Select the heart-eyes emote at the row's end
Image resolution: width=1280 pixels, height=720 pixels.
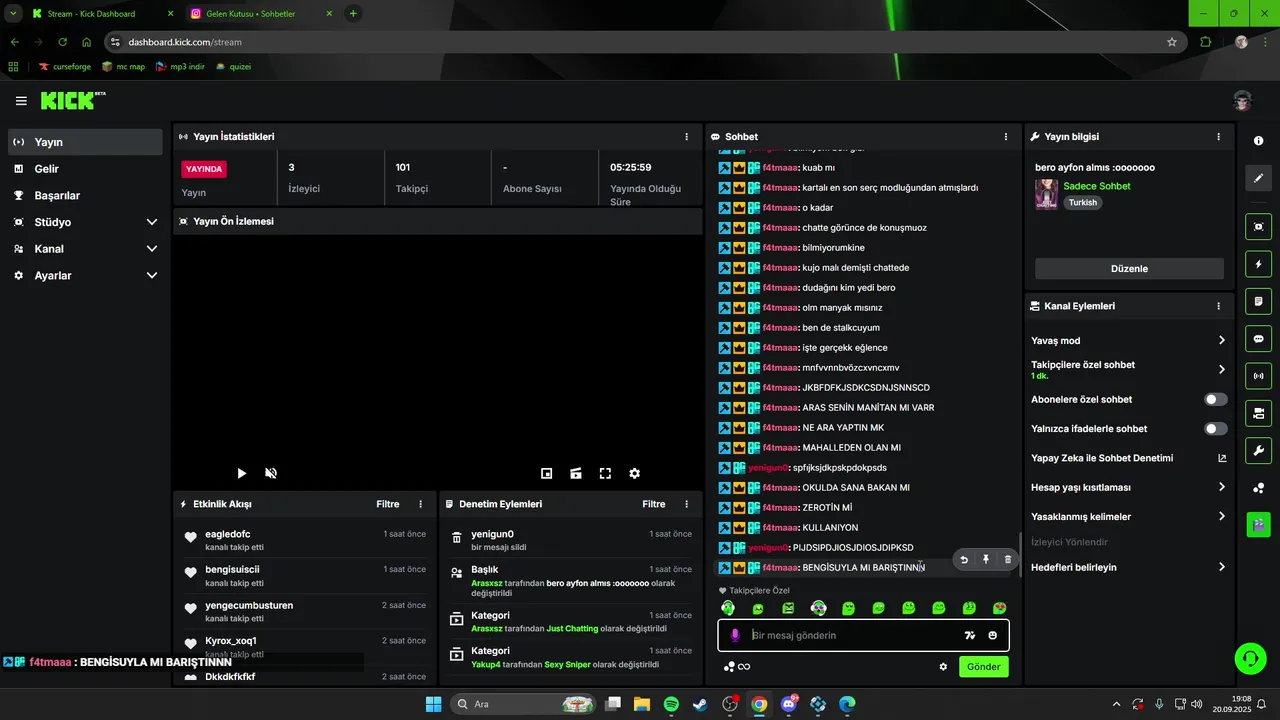pyautogui.click(x=999, y=608)
